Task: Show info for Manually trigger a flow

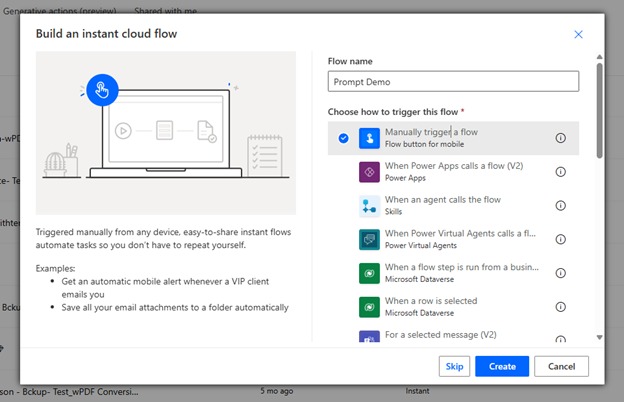Action: coord(560,138)
